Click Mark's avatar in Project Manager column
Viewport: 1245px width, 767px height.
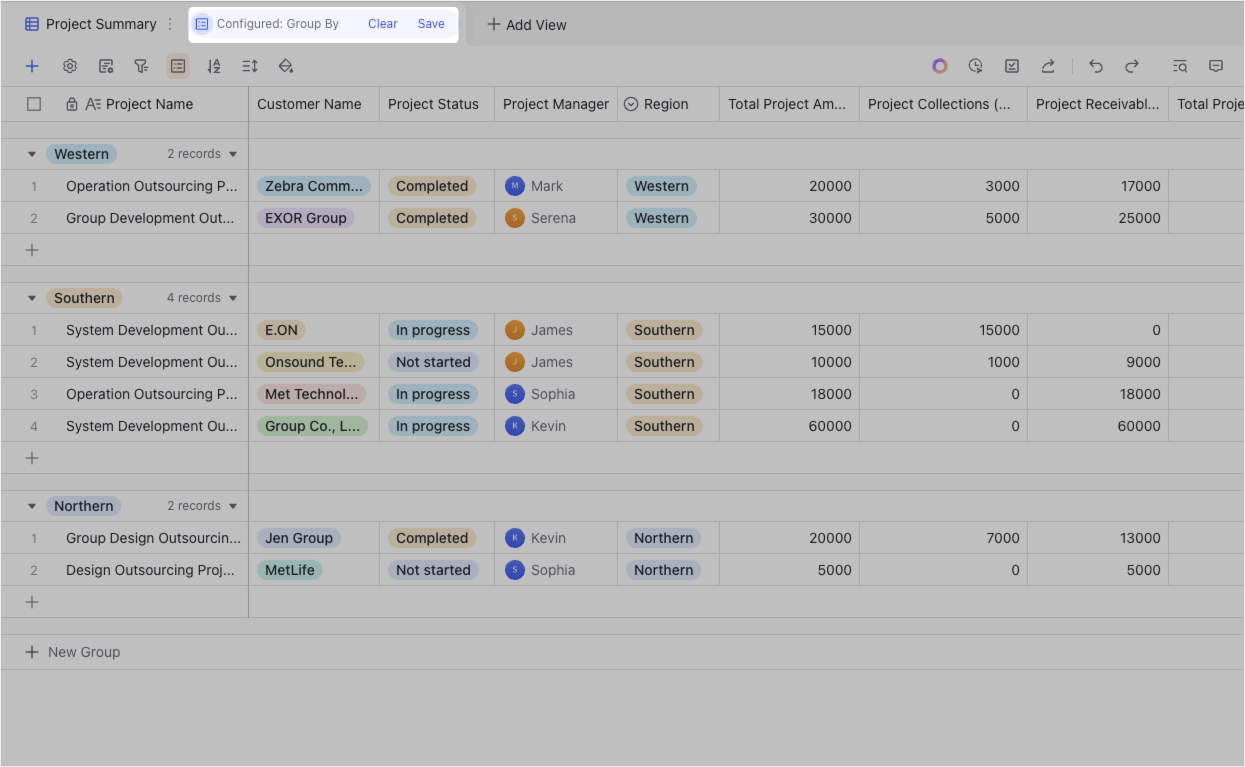click(515, 186)
